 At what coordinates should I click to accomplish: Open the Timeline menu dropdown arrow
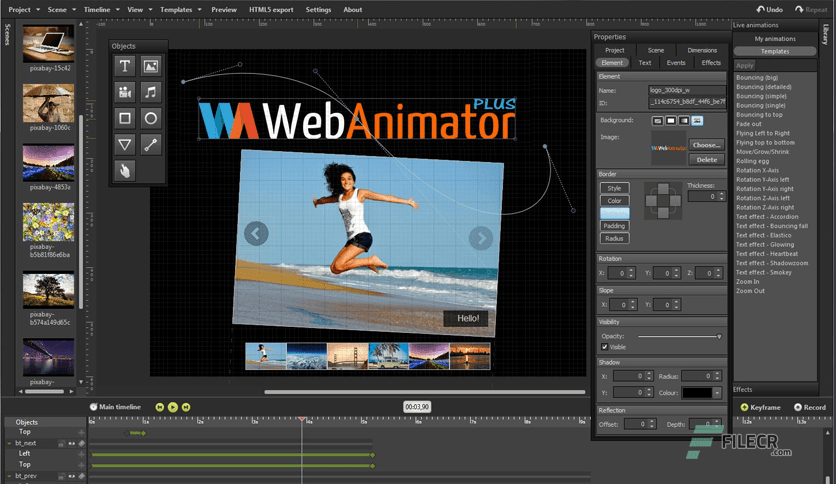point(117,10)
